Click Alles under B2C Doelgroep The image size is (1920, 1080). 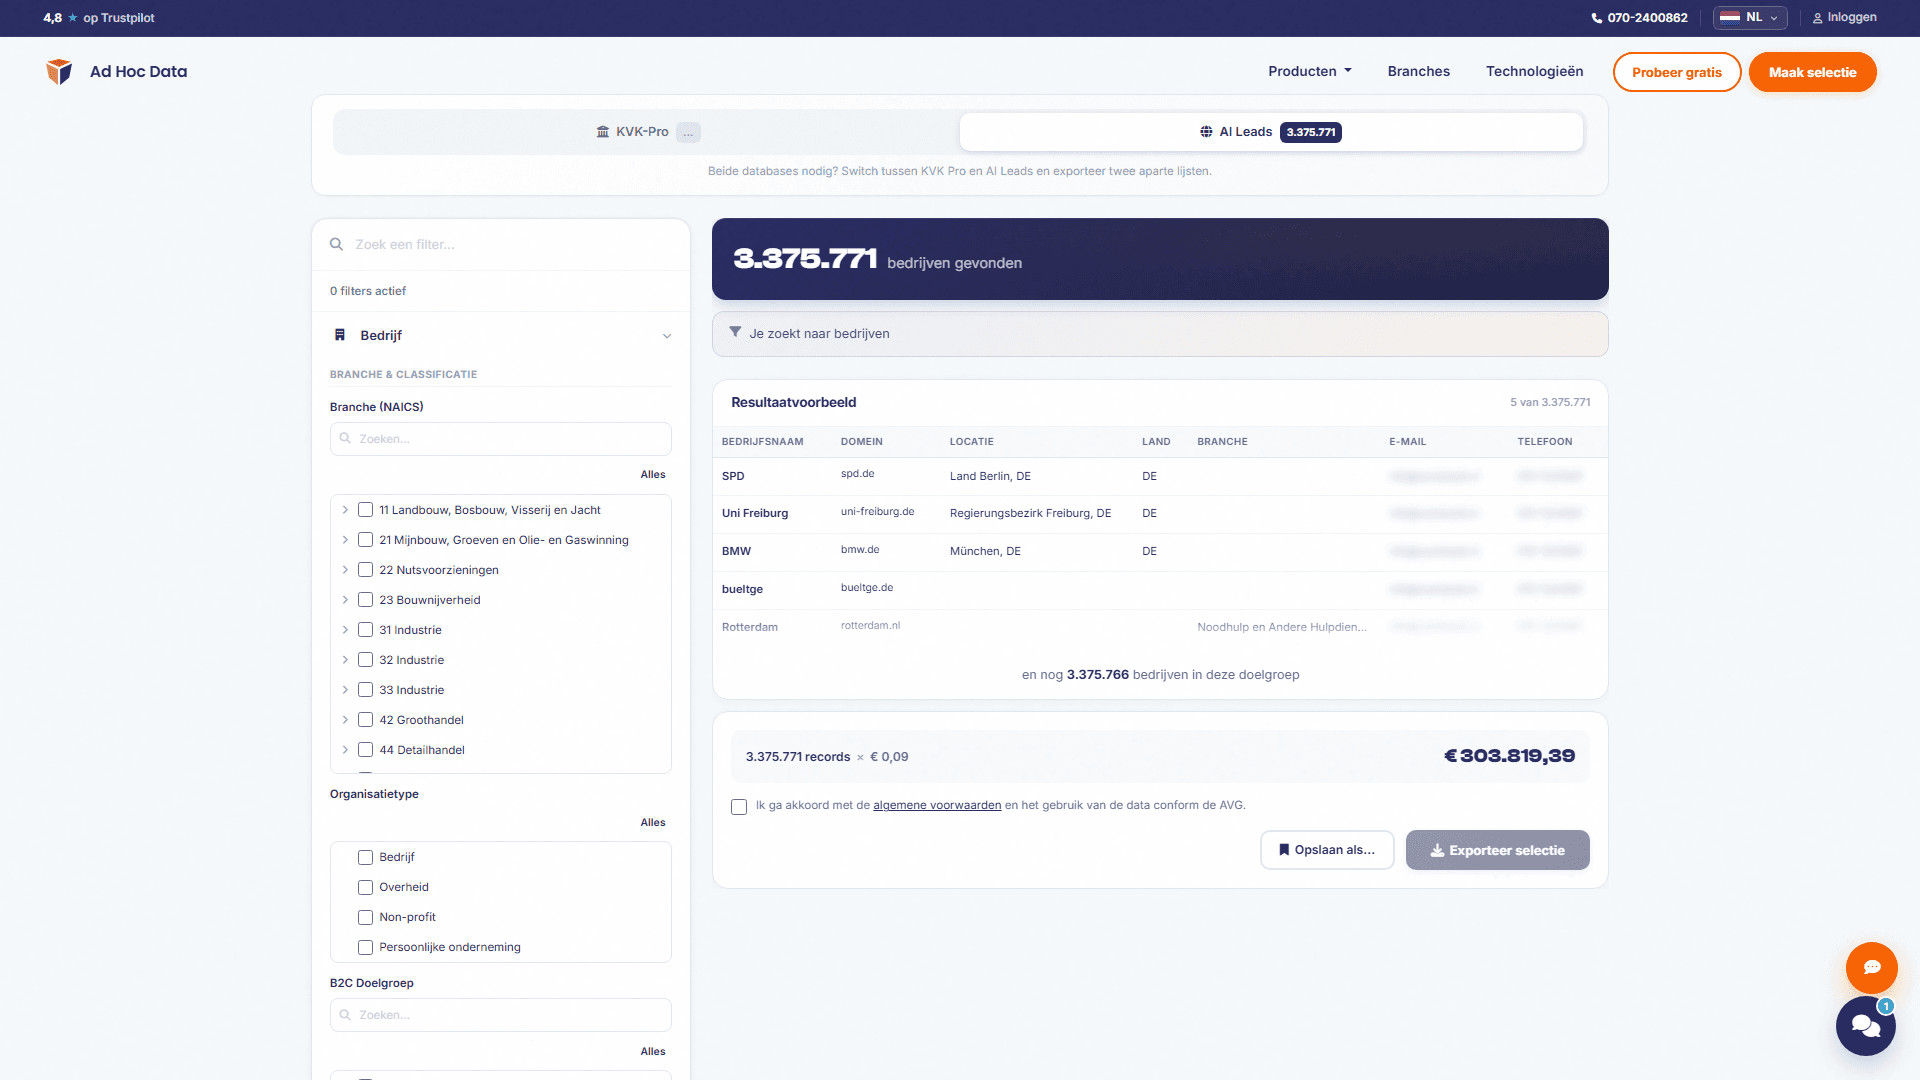tap(653, 1052)
